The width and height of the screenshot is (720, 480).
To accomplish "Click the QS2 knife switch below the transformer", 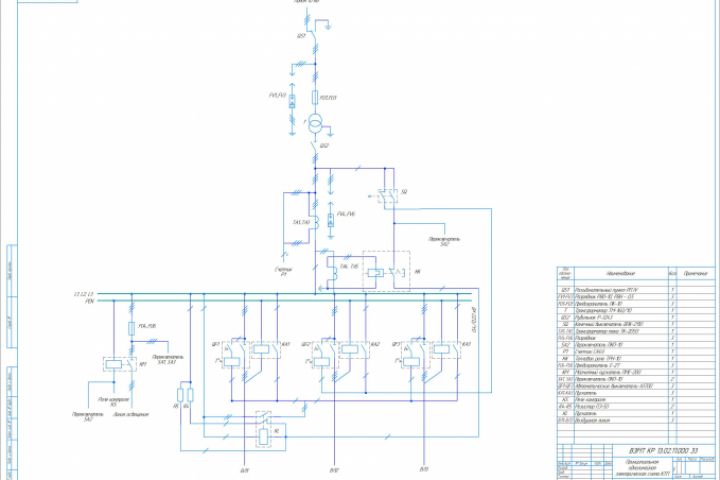I will point(314,147).
